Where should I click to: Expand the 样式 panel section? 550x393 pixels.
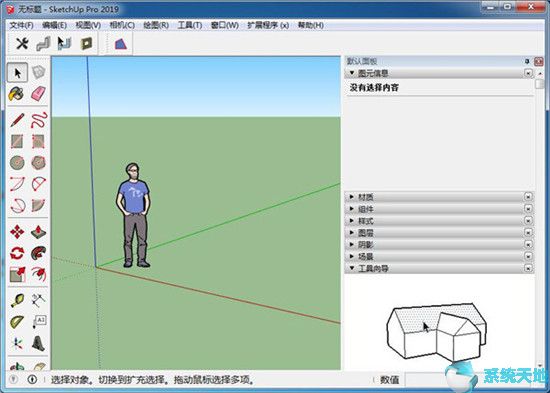(438, 221)
